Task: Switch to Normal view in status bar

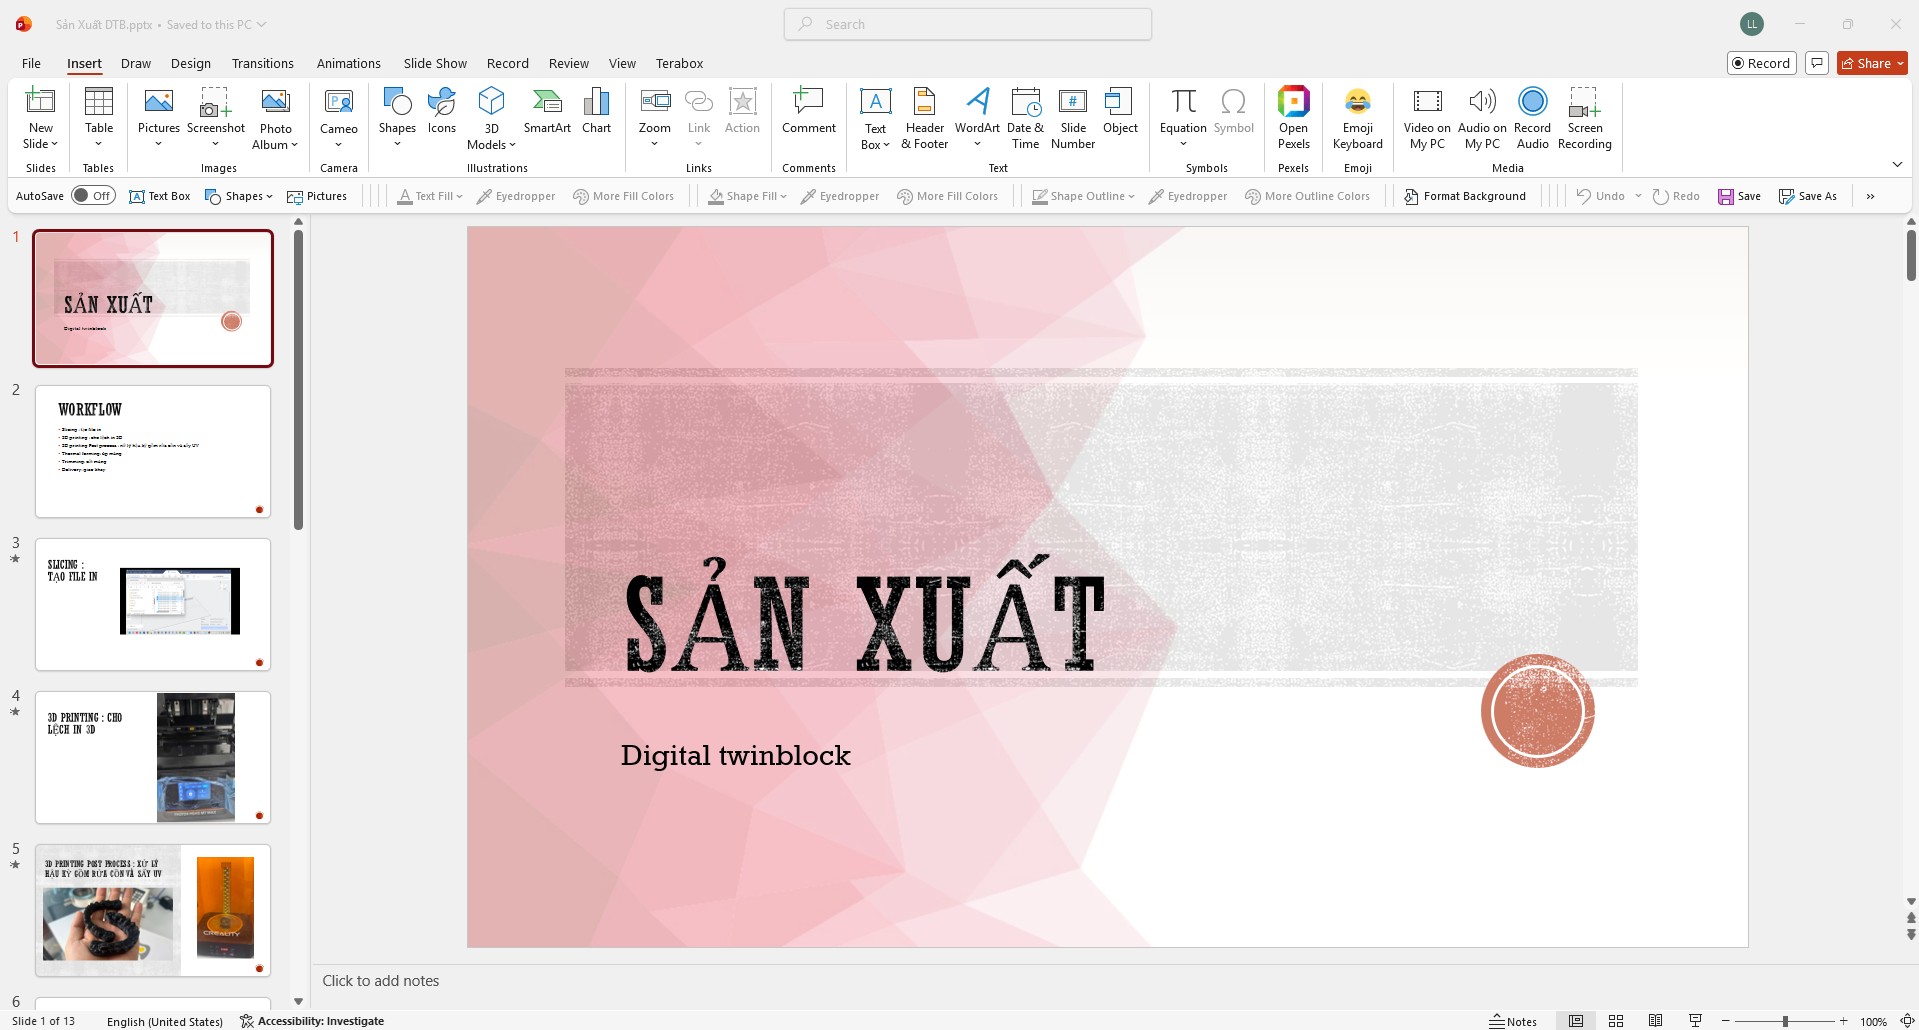Action: coord(1576,1021)
